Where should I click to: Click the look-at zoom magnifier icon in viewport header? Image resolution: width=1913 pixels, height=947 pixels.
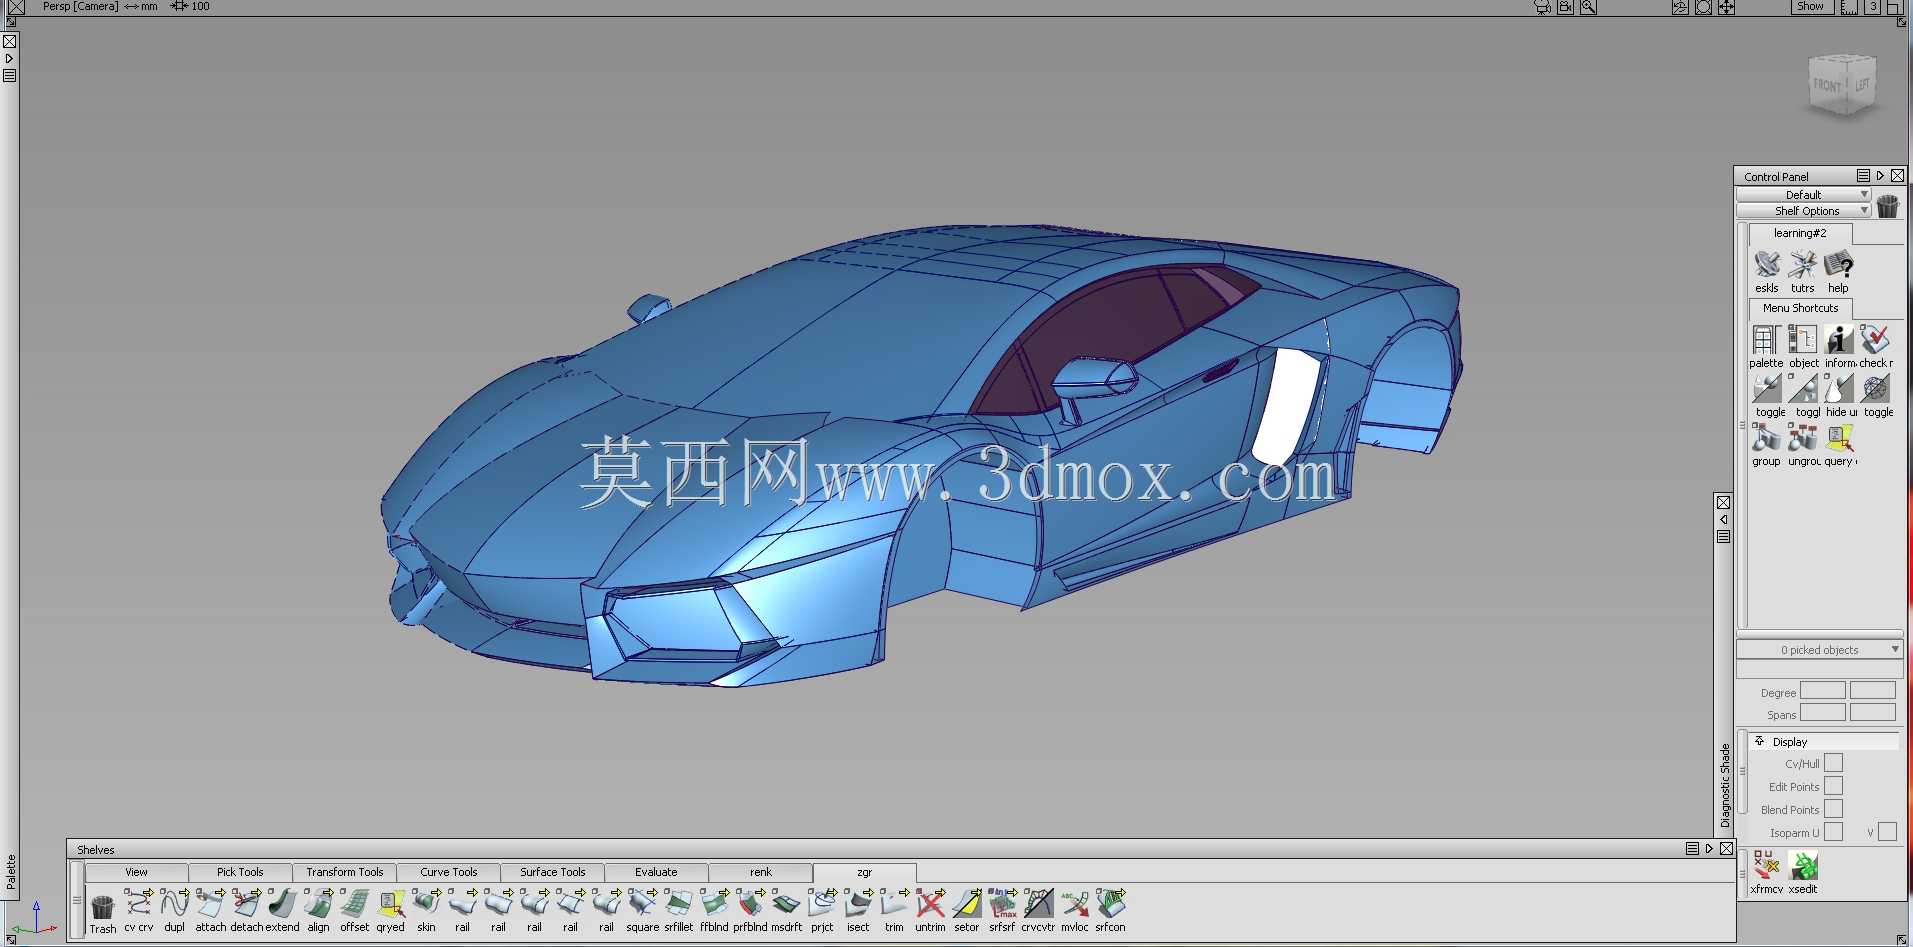(x=1588, y=7)
